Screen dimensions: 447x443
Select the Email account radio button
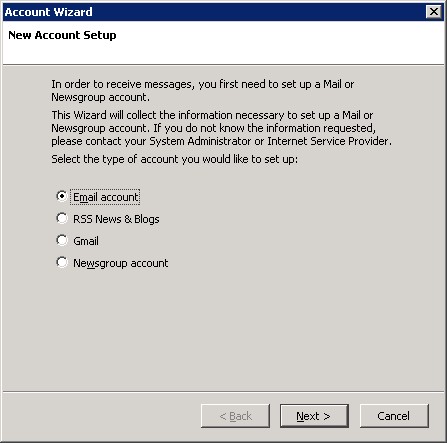62,196
